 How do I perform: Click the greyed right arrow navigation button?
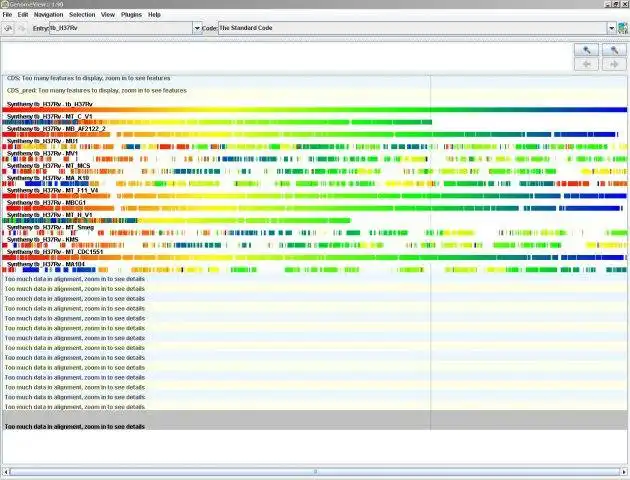(614, 64)
